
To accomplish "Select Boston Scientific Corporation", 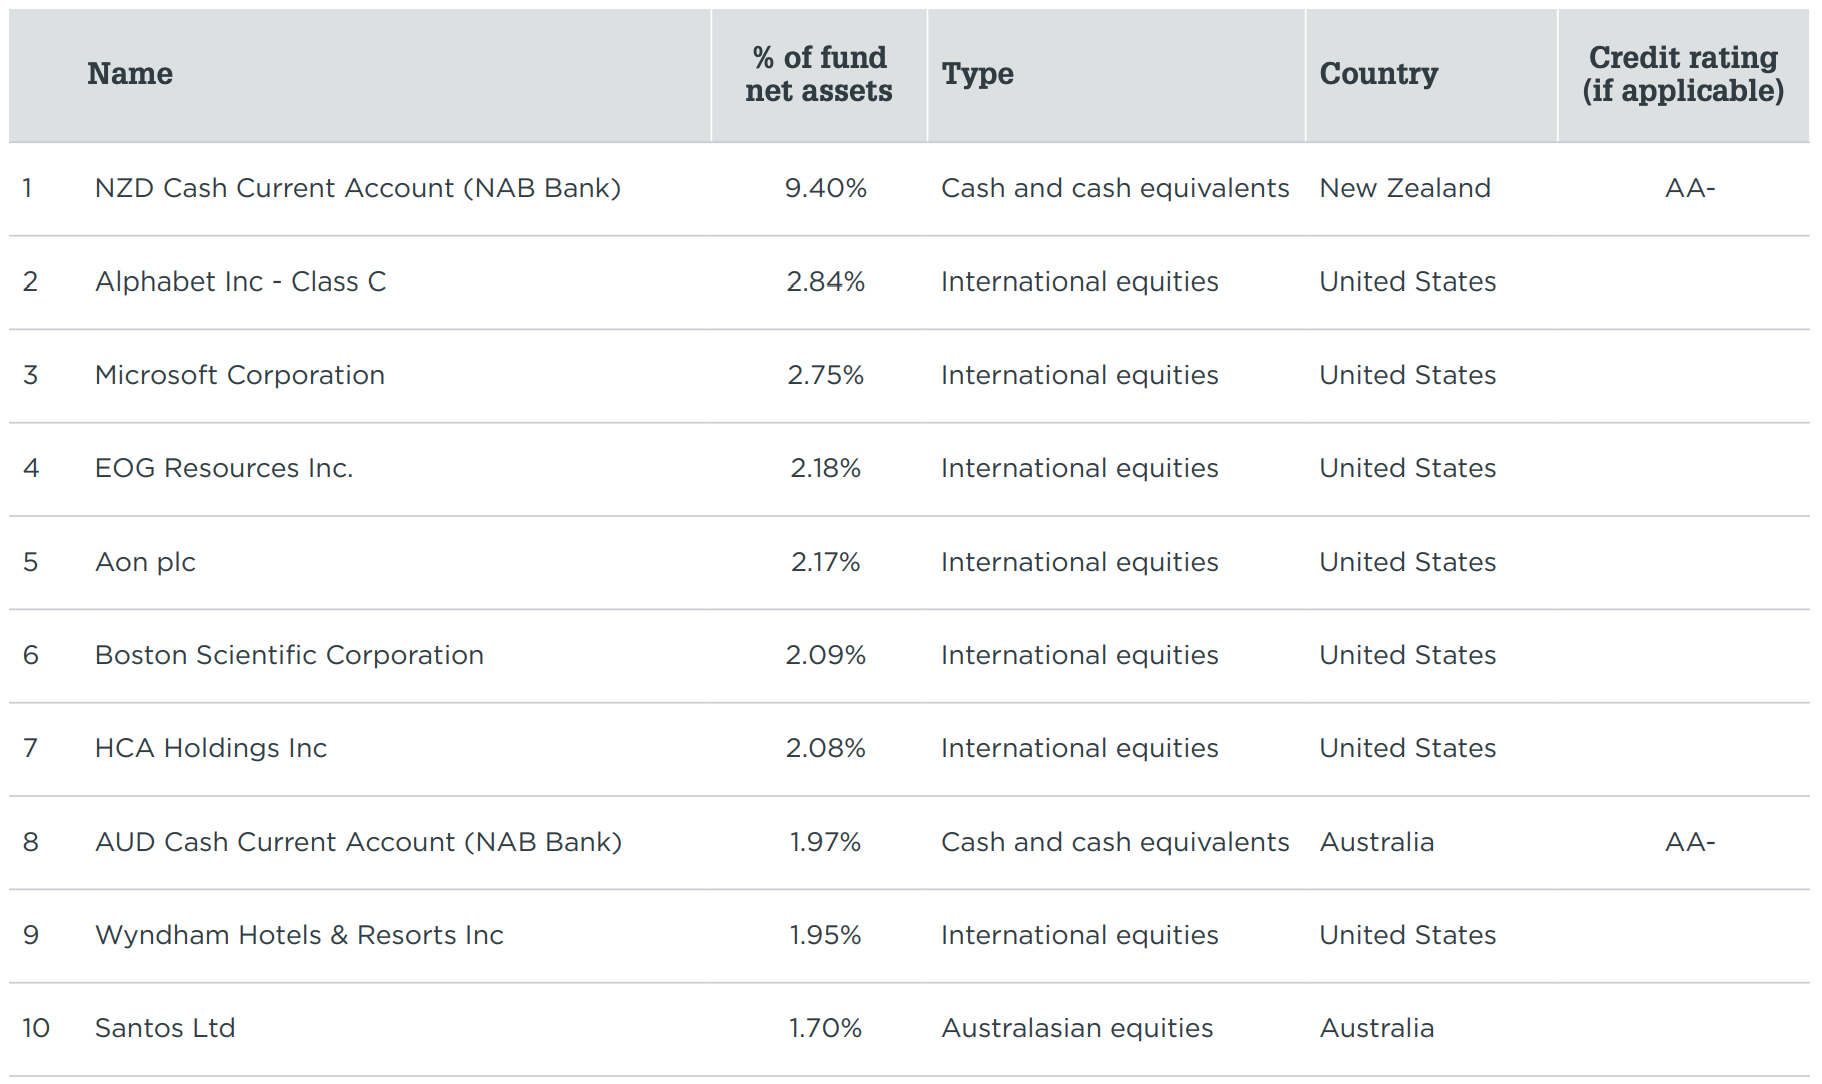I will click(x=289, y=655).
